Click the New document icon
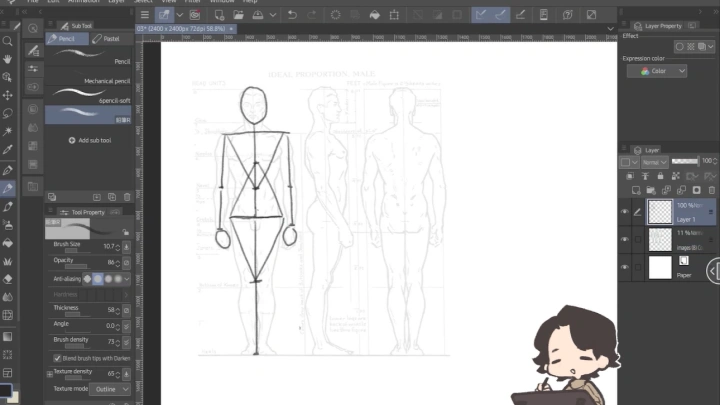The image size is (720, 405). [x=219, y=15]
